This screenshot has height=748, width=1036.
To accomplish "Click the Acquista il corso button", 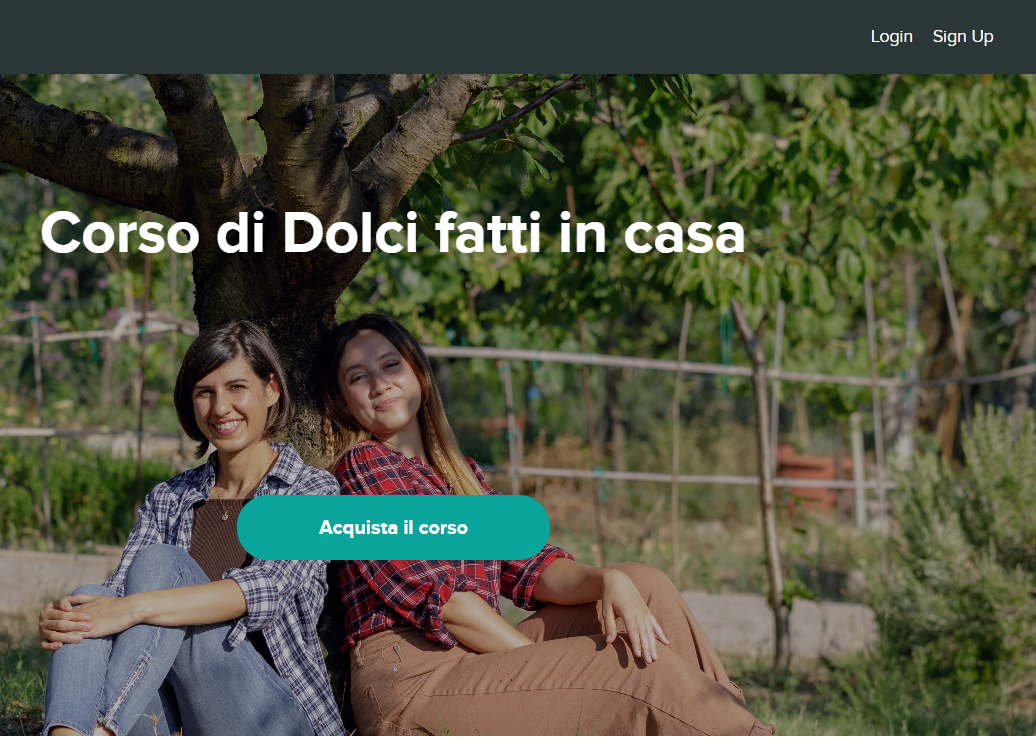I will [x=393, y=527].
